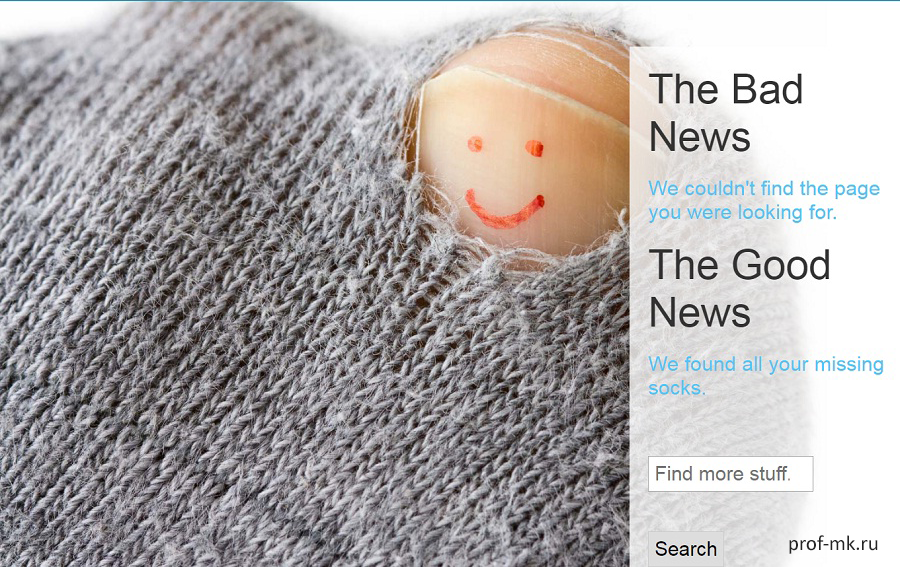Click the Search button

[685, 549]
